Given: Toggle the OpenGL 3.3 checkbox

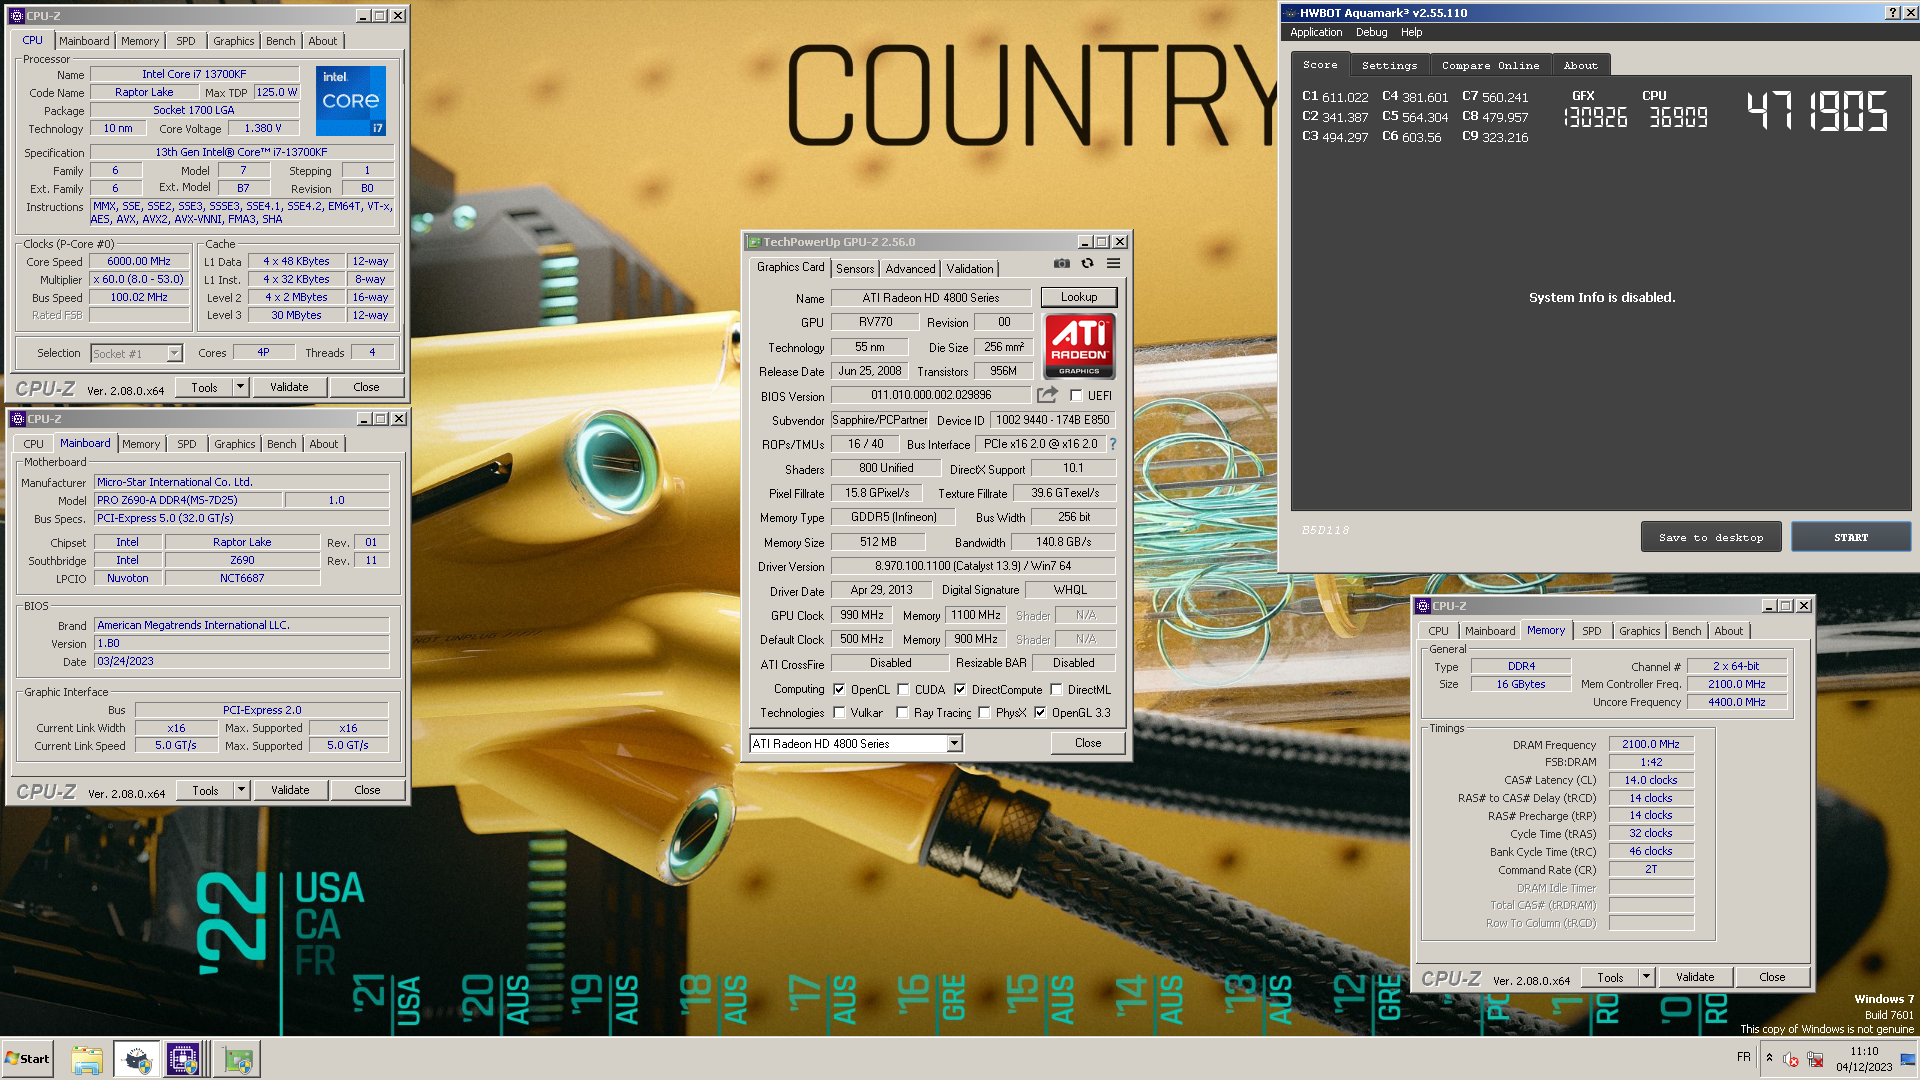Looking at the screenshot, I should point(1040,713).
